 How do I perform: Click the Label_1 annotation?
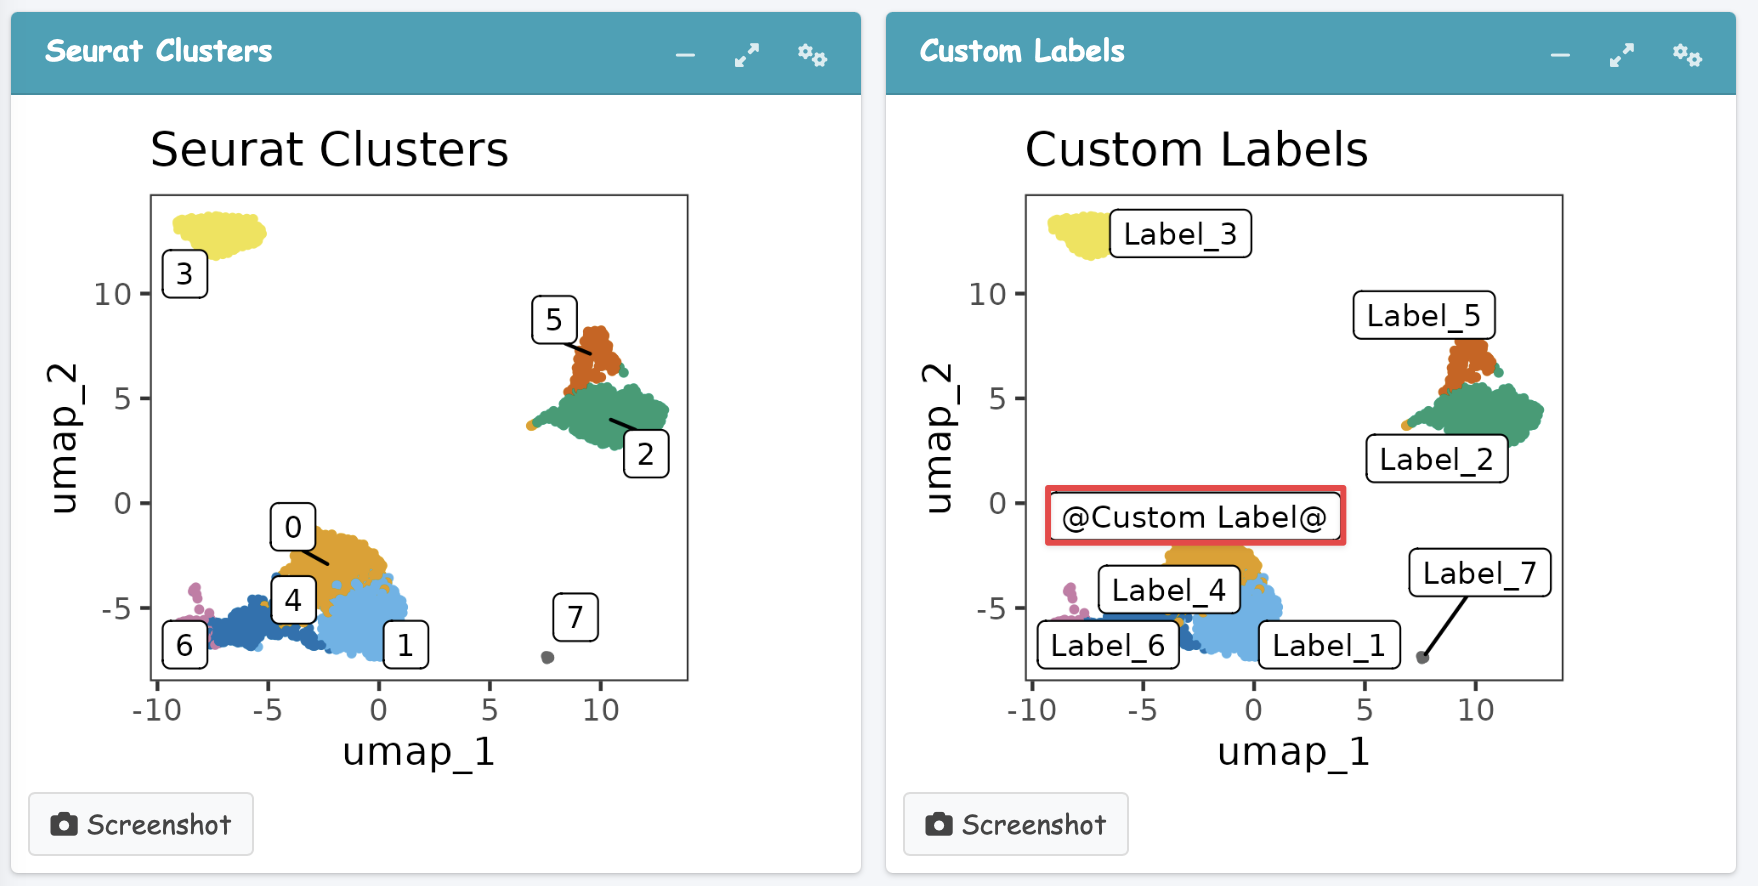1329,646
